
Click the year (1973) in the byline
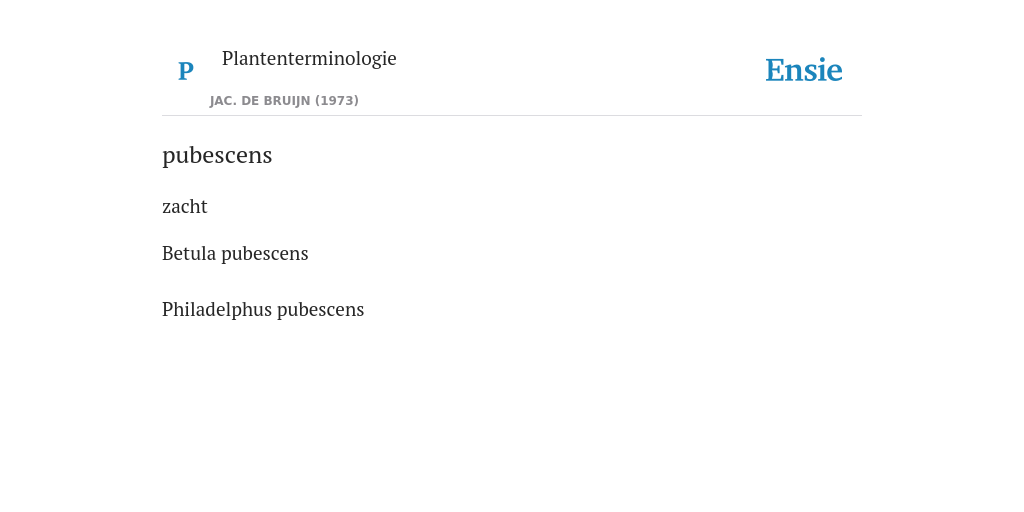click(337, 101)
